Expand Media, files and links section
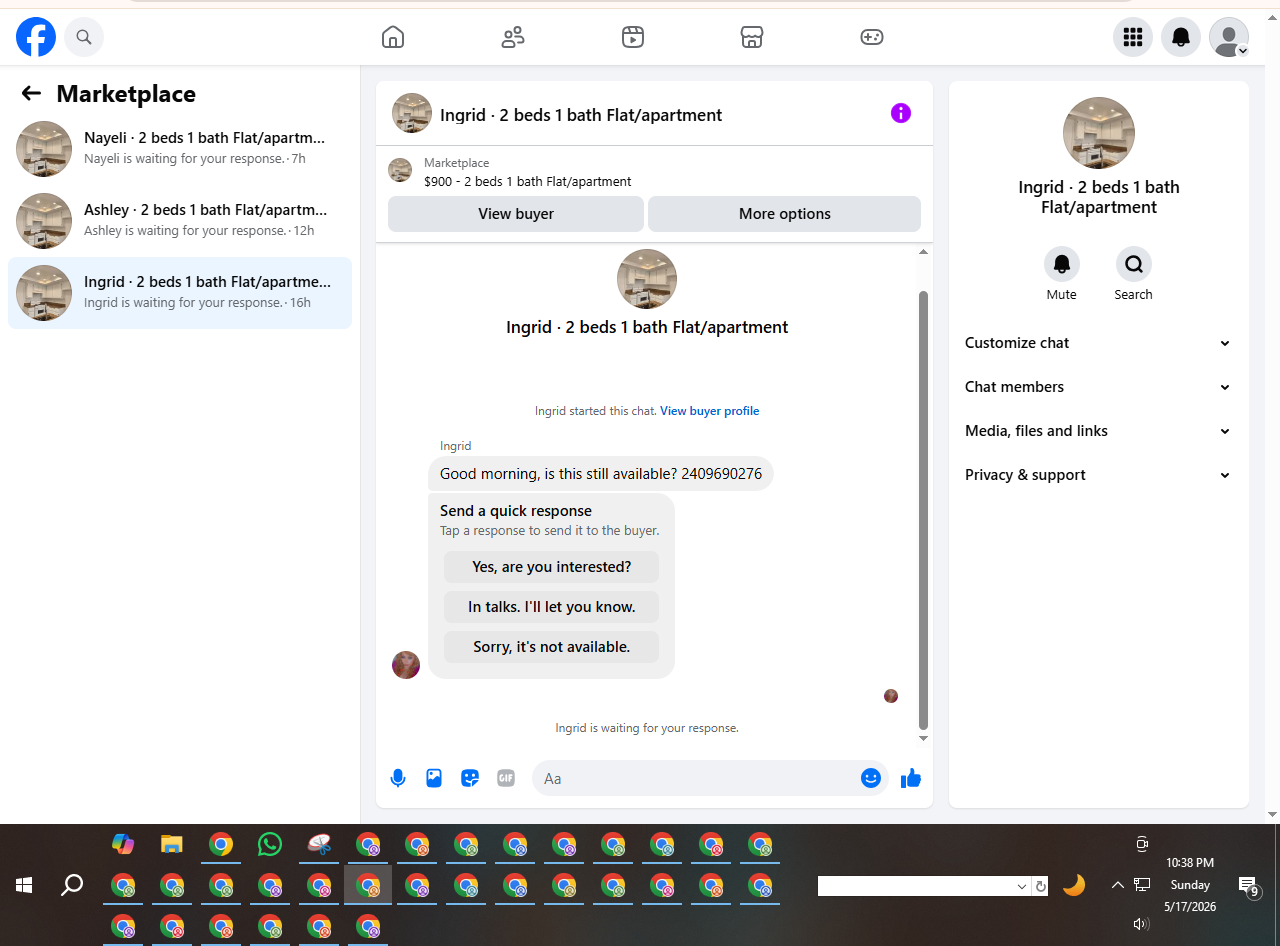 [1099, 431]
